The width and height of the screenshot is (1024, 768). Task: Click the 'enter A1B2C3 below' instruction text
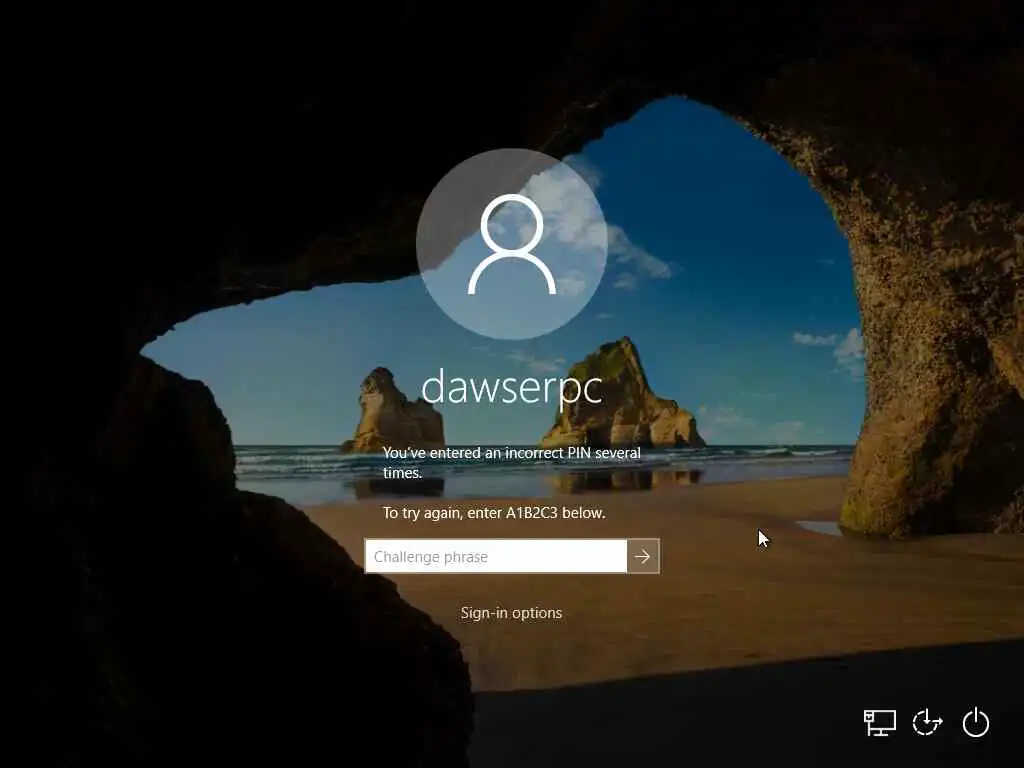[x=494, y=513]
